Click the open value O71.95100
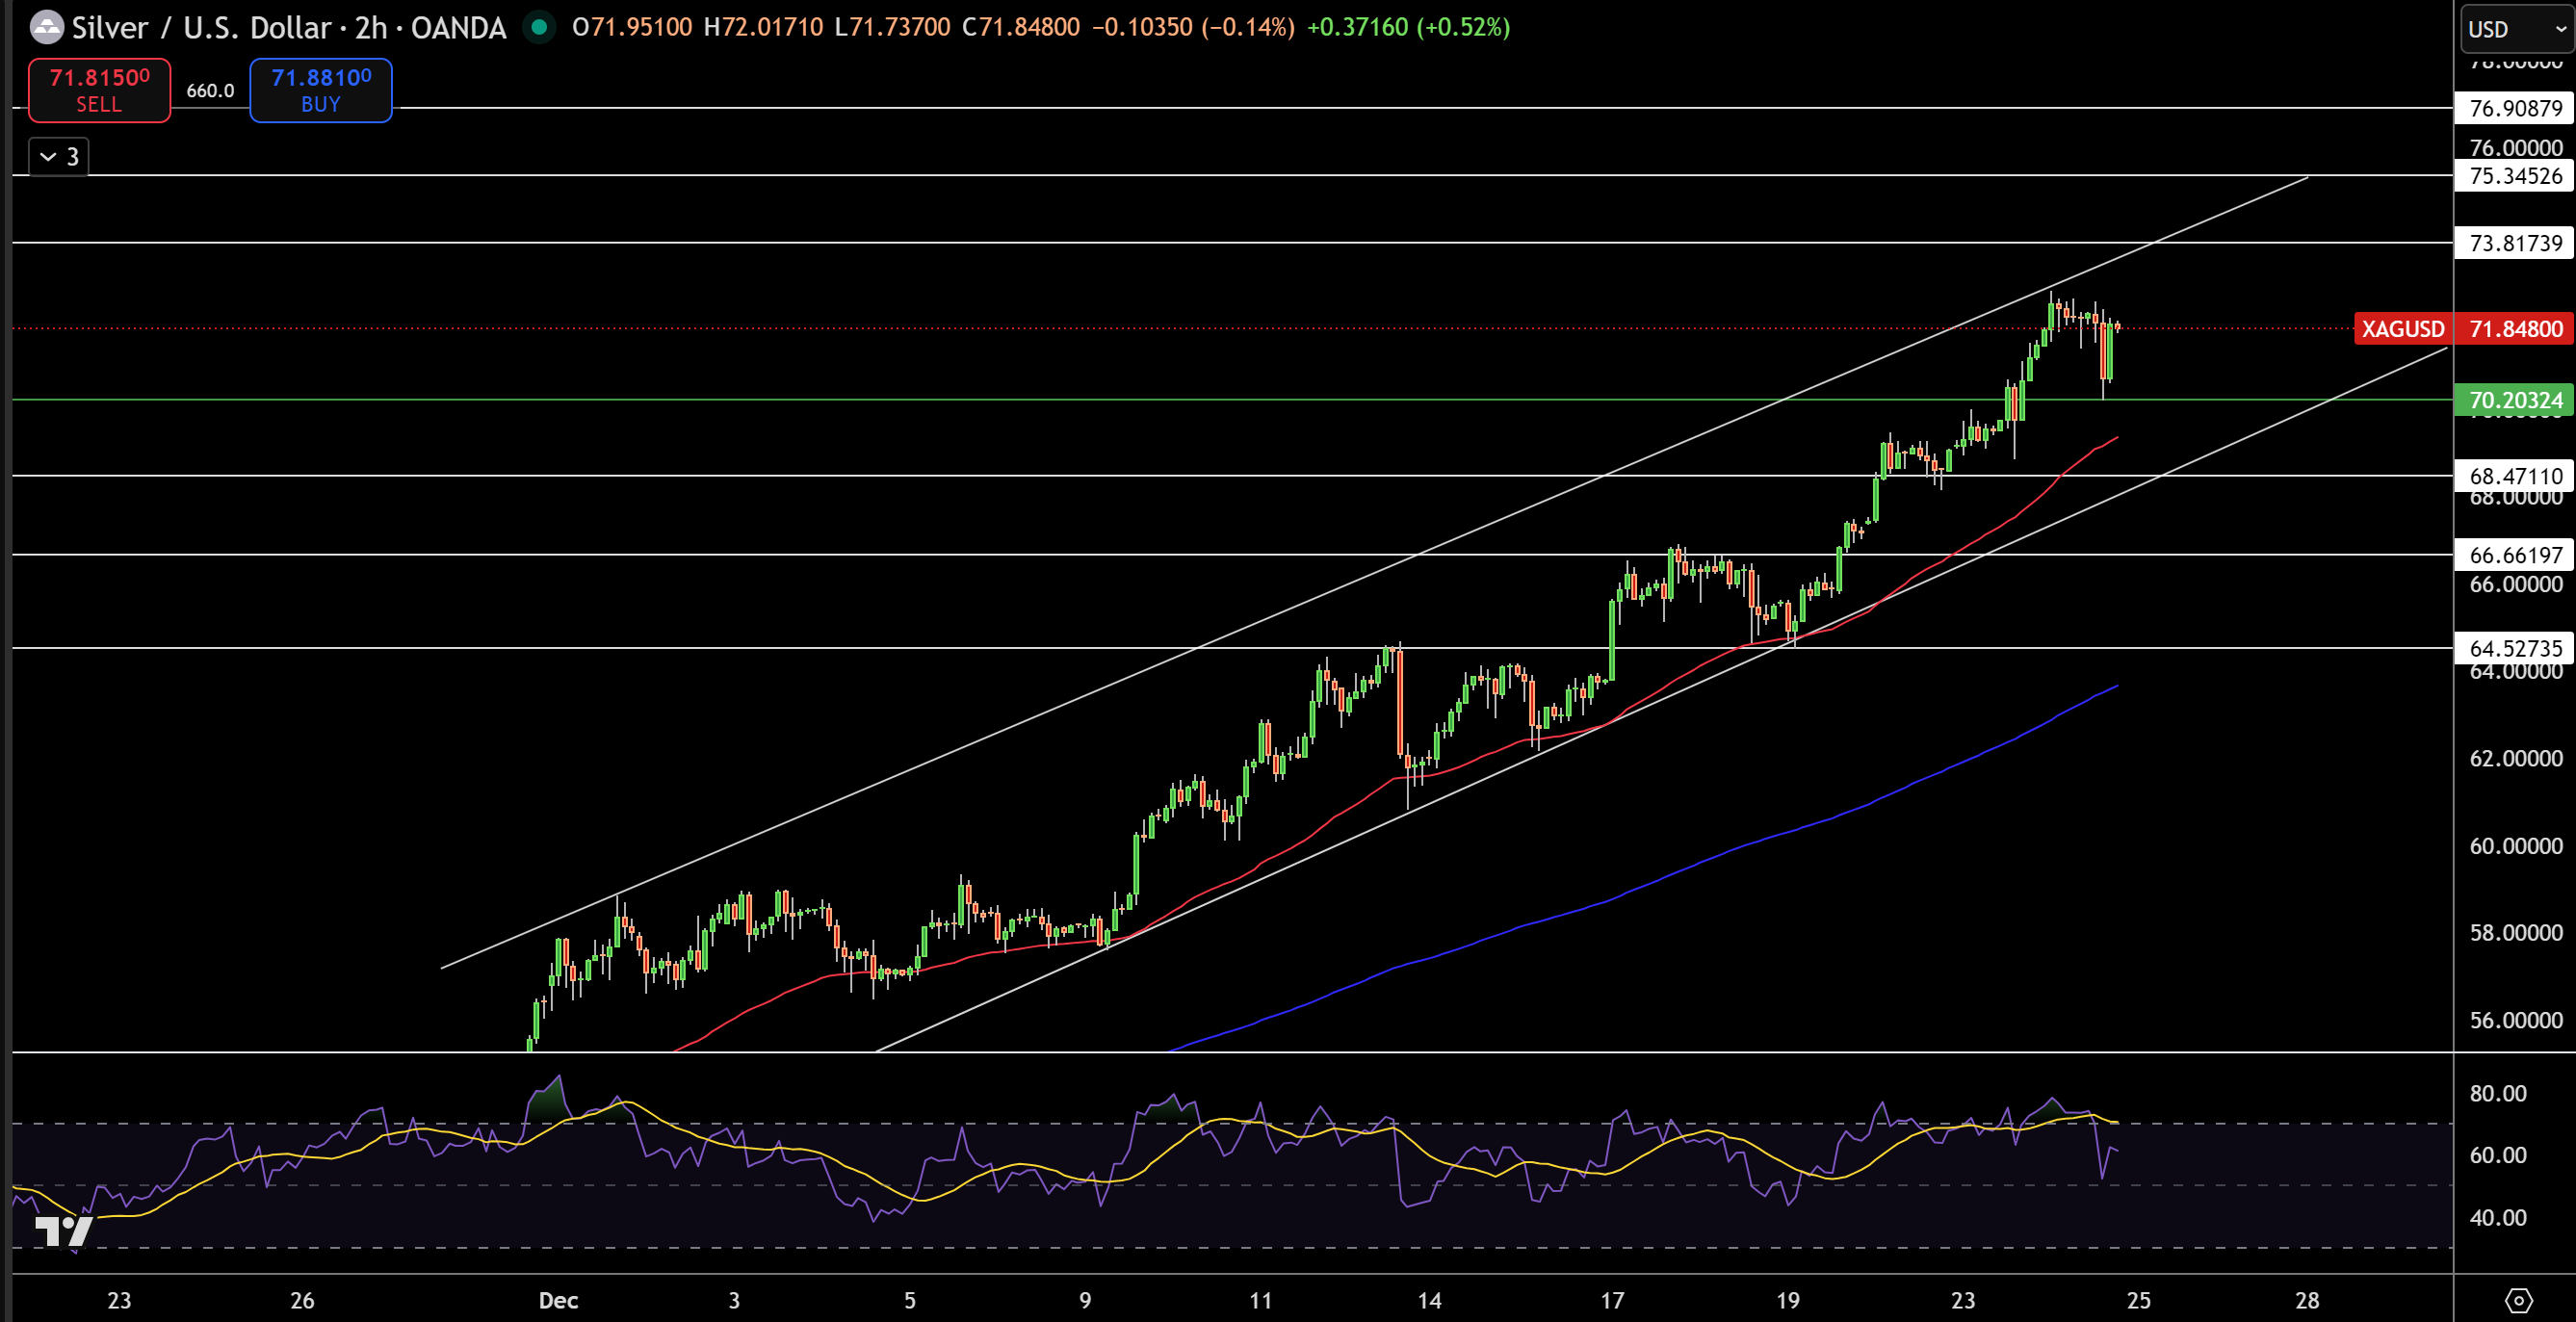The image size is (2576, 1322). click(632, 27)
